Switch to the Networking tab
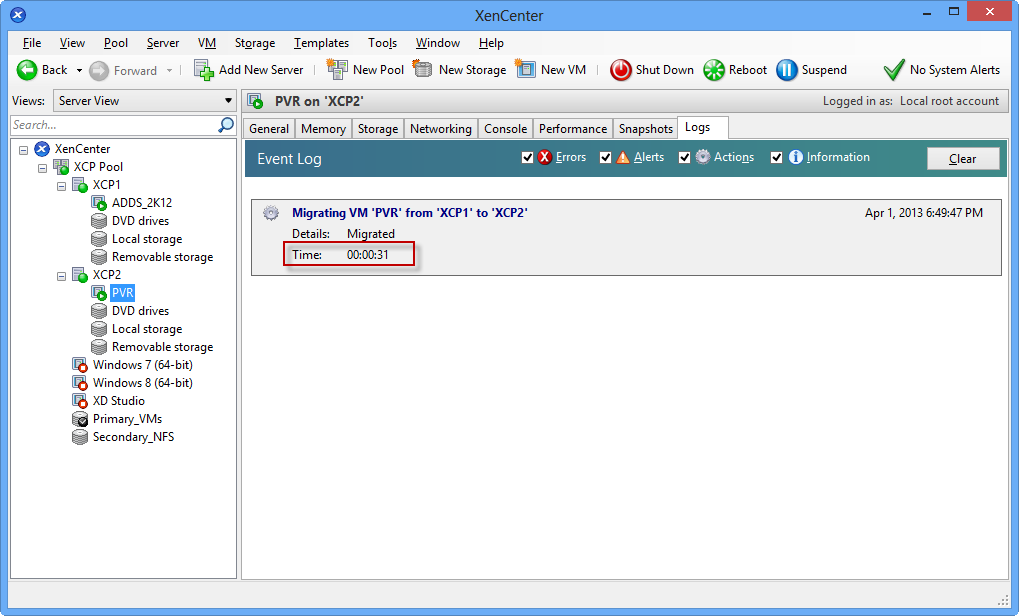This screenshot has width=1019, height=616. click(441, 129)
